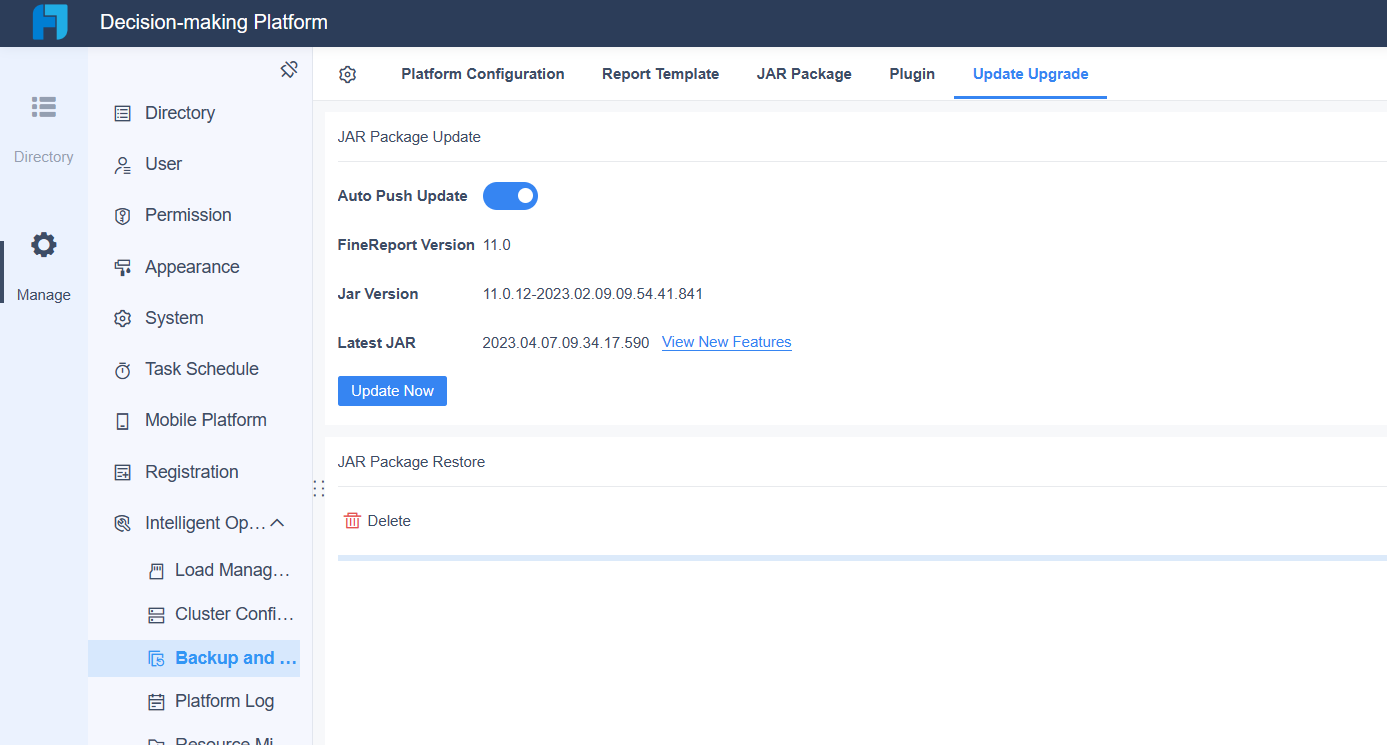Viewport: 1387px width, 745px height.
Task: Click the pin icon above the menu
Action: [x=289, y=69]
